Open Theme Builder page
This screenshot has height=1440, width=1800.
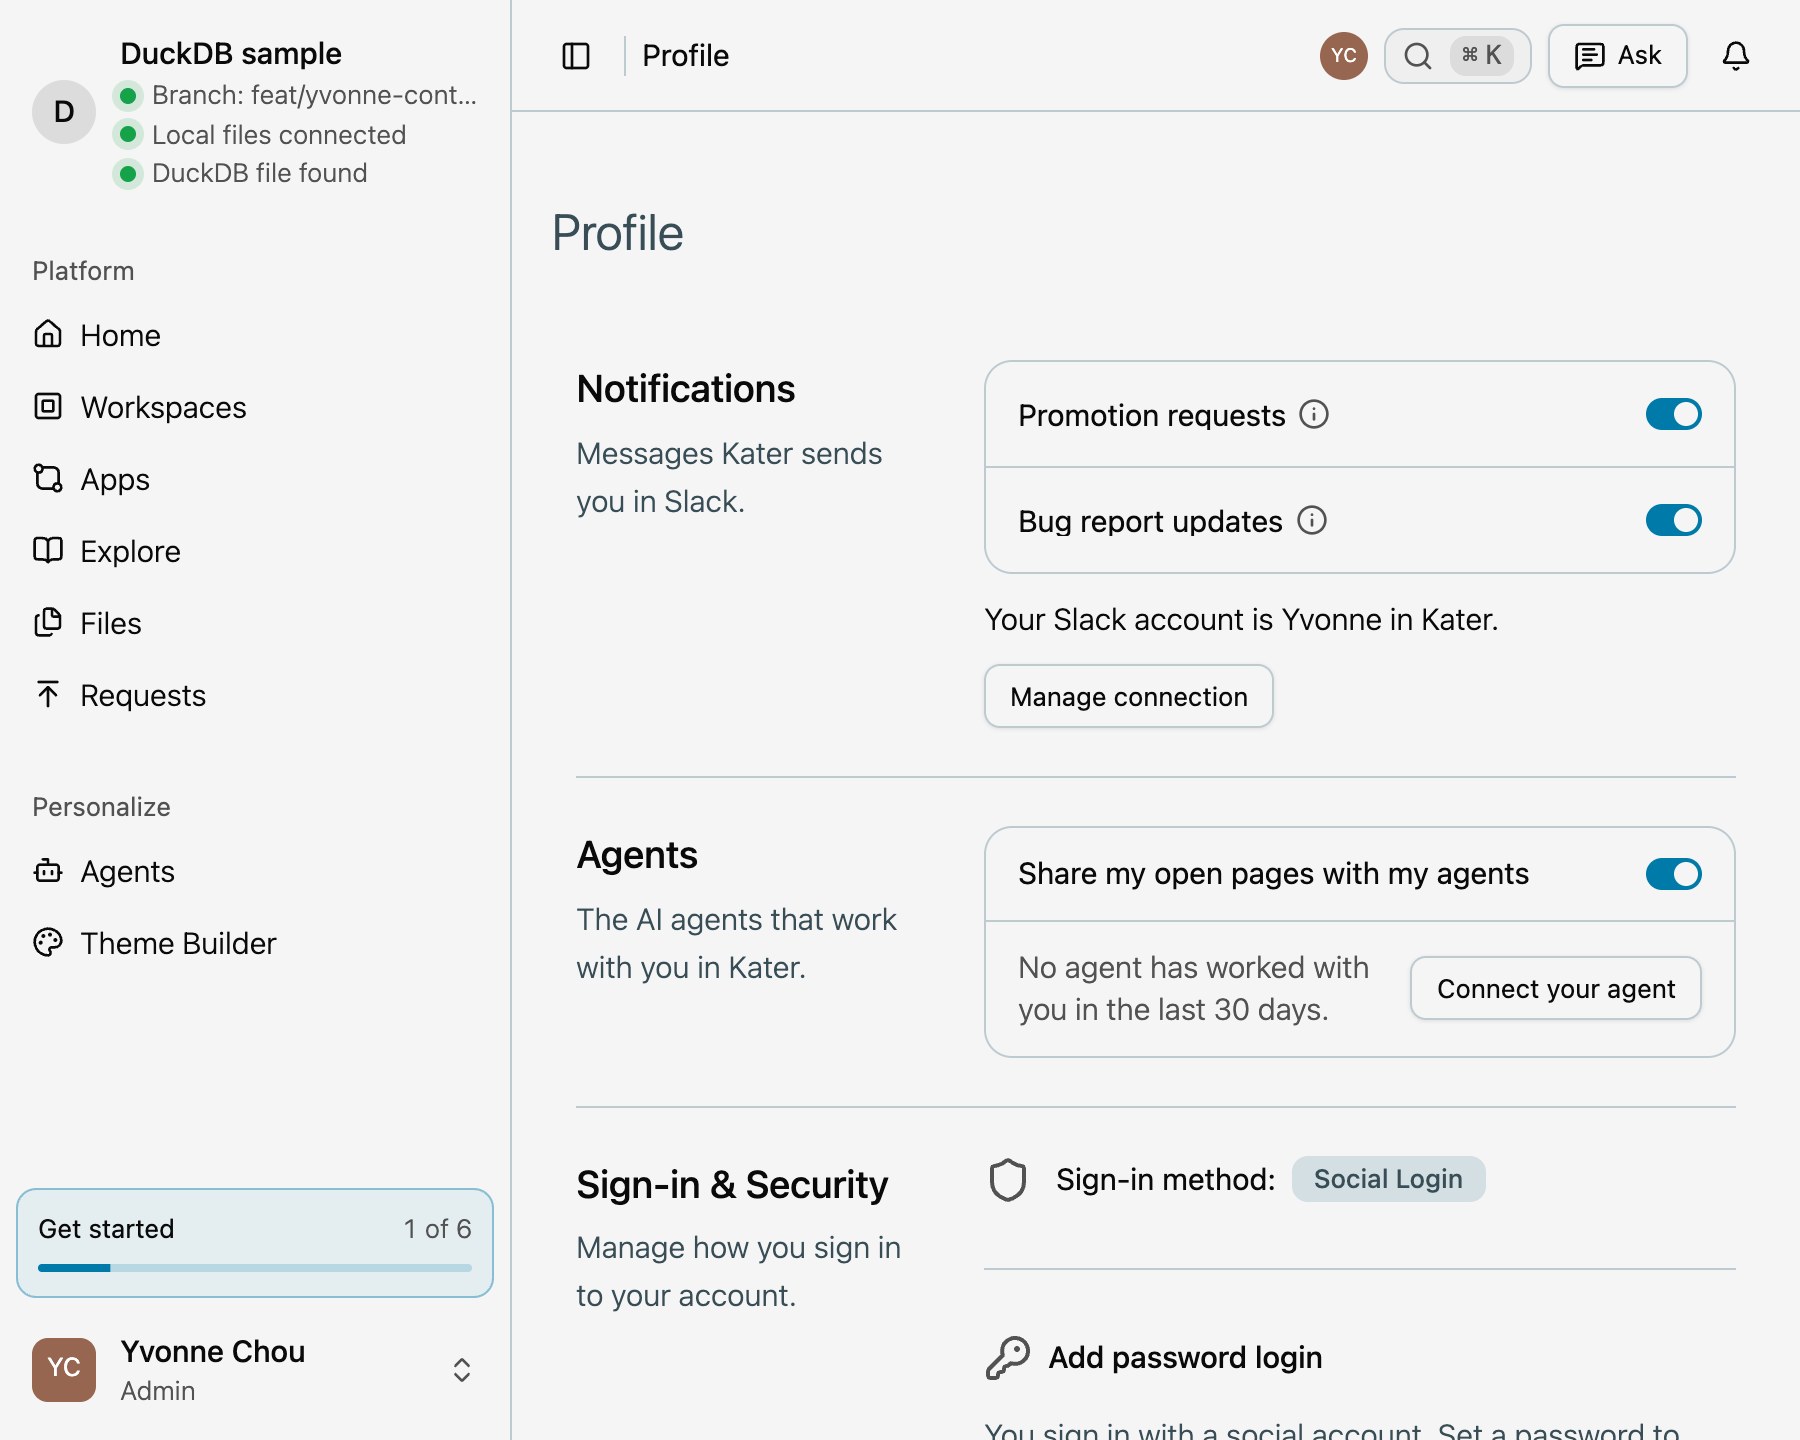(x=256, y=943)
